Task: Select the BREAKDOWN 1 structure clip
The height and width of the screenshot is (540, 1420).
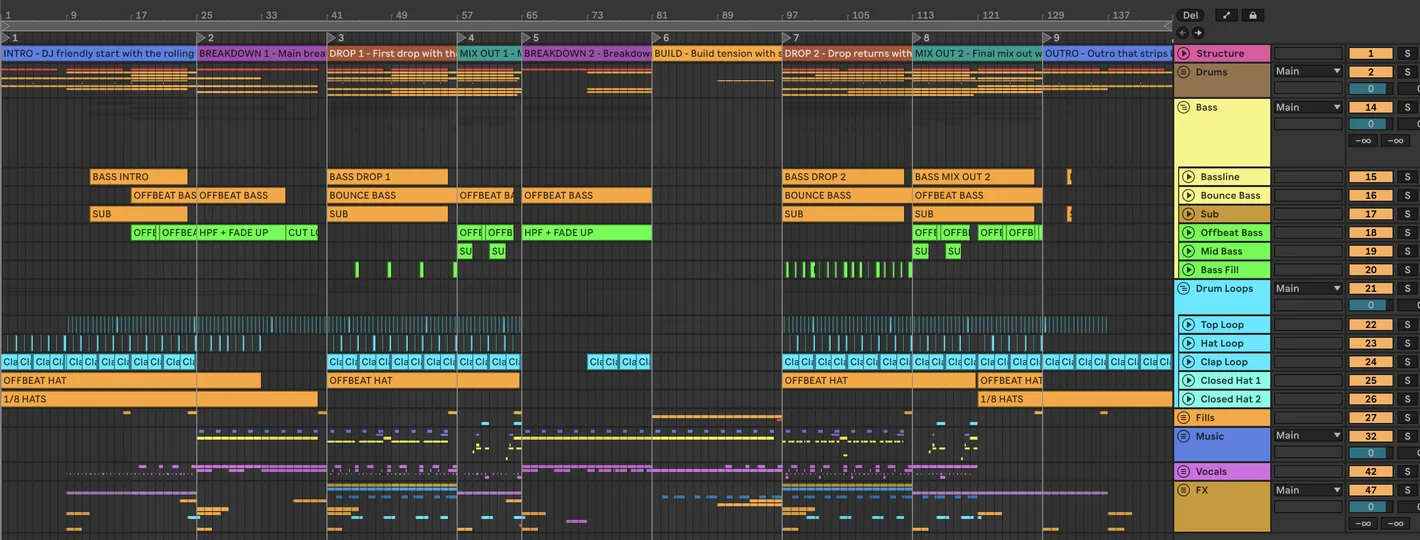Action: pos(262,53)
